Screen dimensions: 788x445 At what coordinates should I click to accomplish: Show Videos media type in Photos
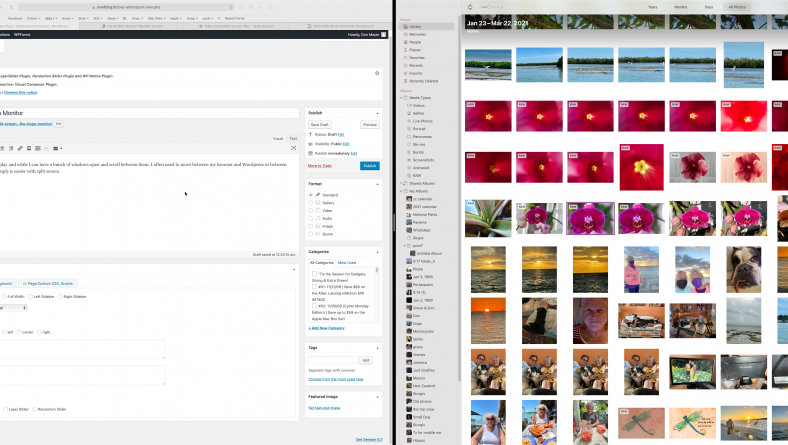click(419, 106)
